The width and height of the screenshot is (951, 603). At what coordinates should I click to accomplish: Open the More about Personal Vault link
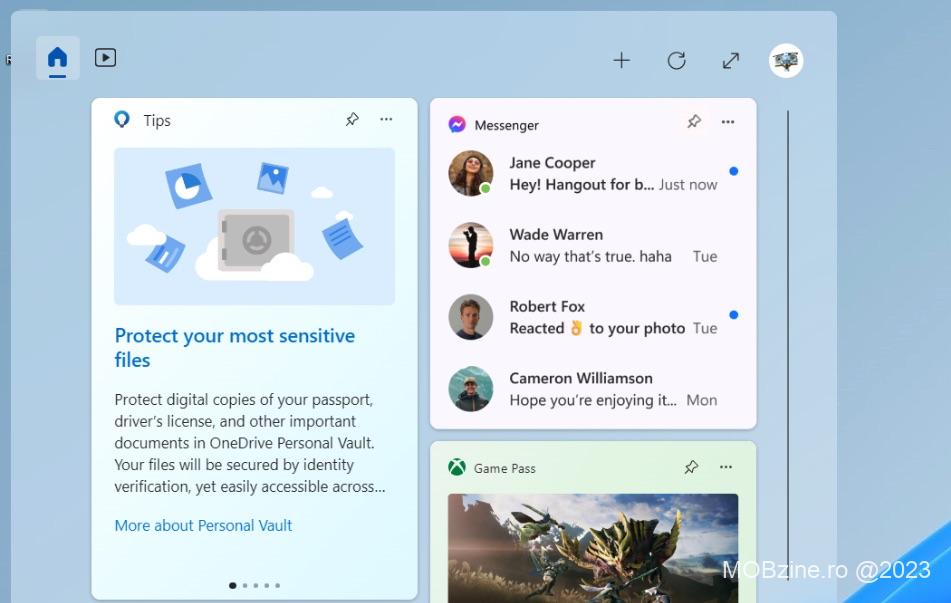tap(203, 525)
